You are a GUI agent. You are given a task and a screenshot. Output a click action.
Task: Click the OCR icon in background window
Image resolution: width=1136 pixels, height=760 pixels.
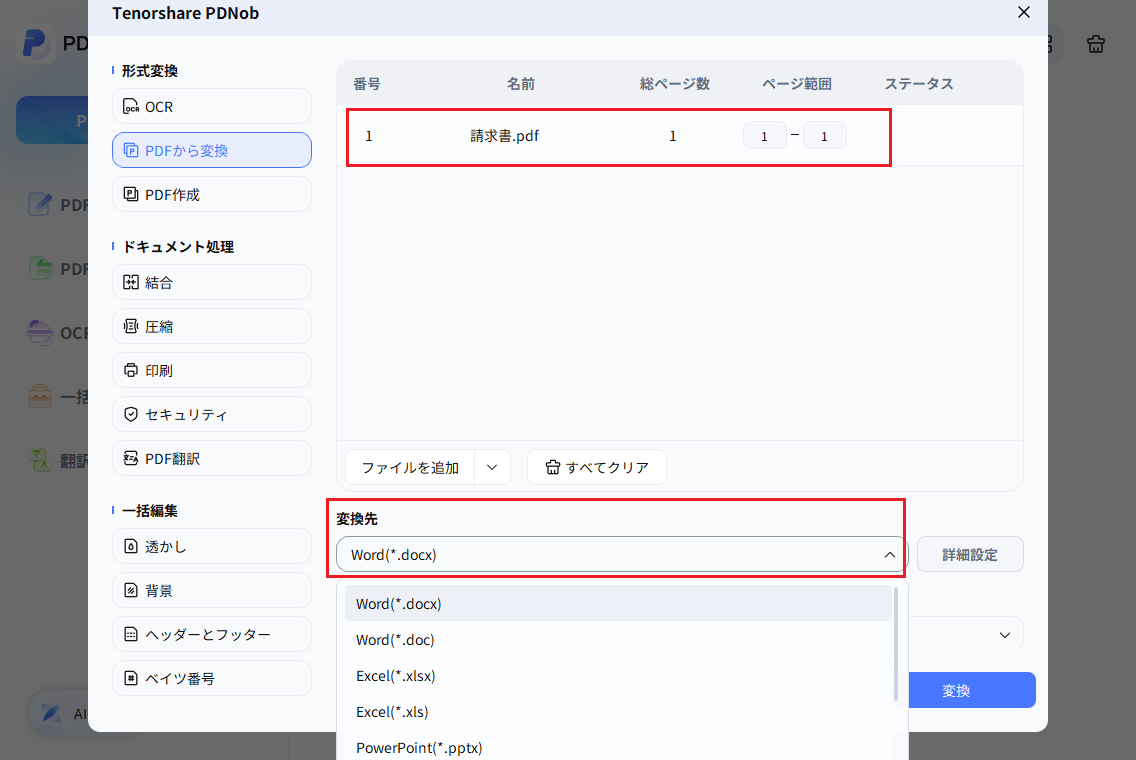coord(40,333)
